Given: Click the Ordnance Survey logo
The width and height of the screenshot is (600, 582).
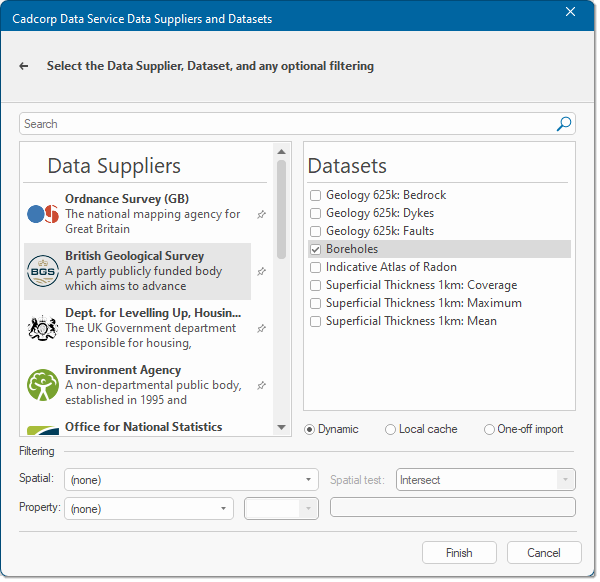Looking at the screenshot, I should click(43, 214).
